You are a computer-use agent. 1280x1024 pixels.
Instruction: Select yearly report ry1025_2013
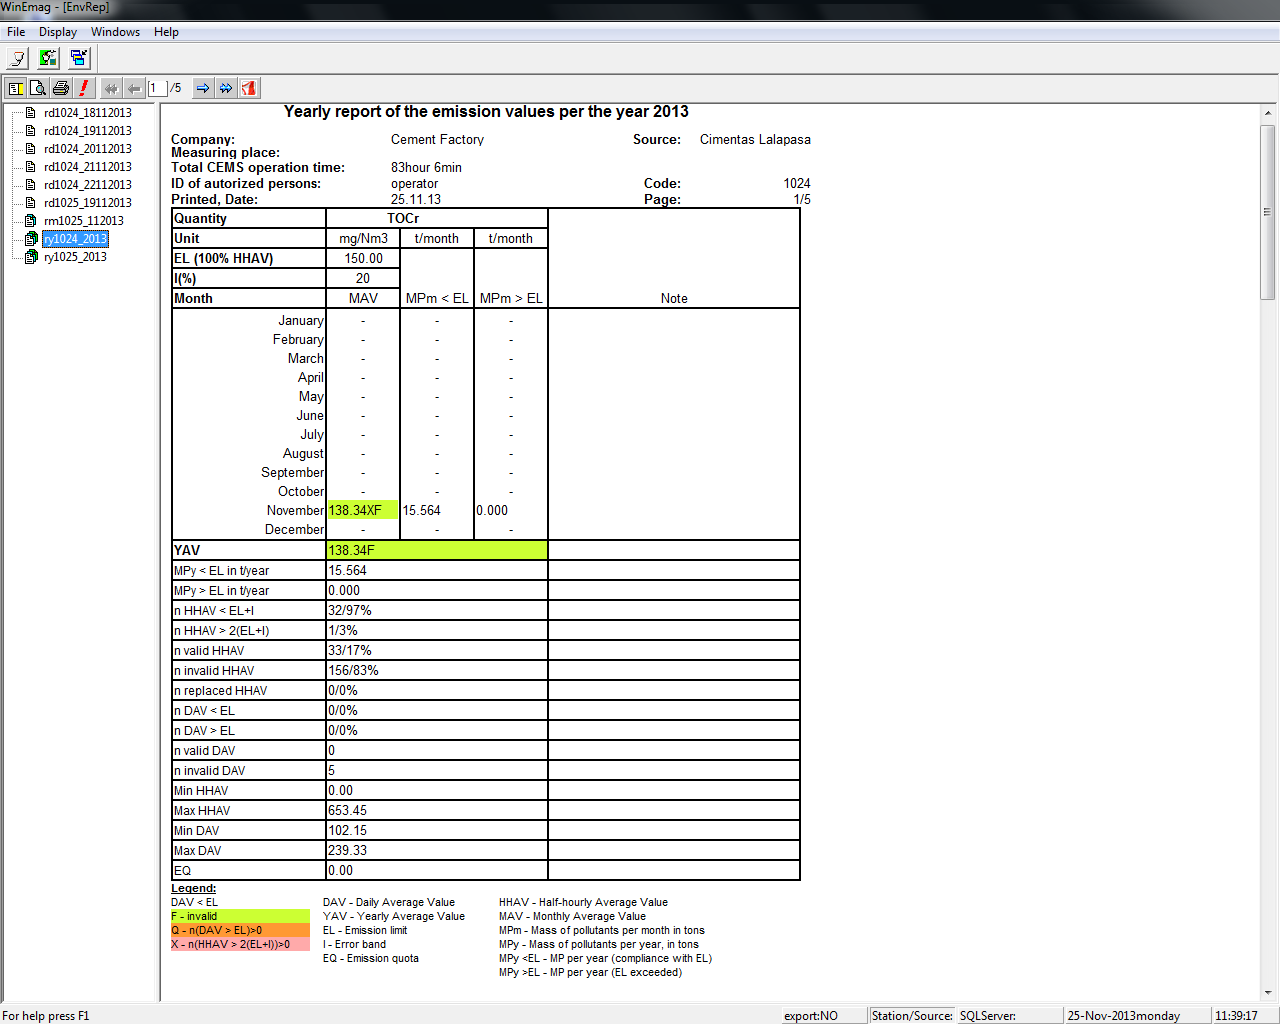[x=75, y=257]
